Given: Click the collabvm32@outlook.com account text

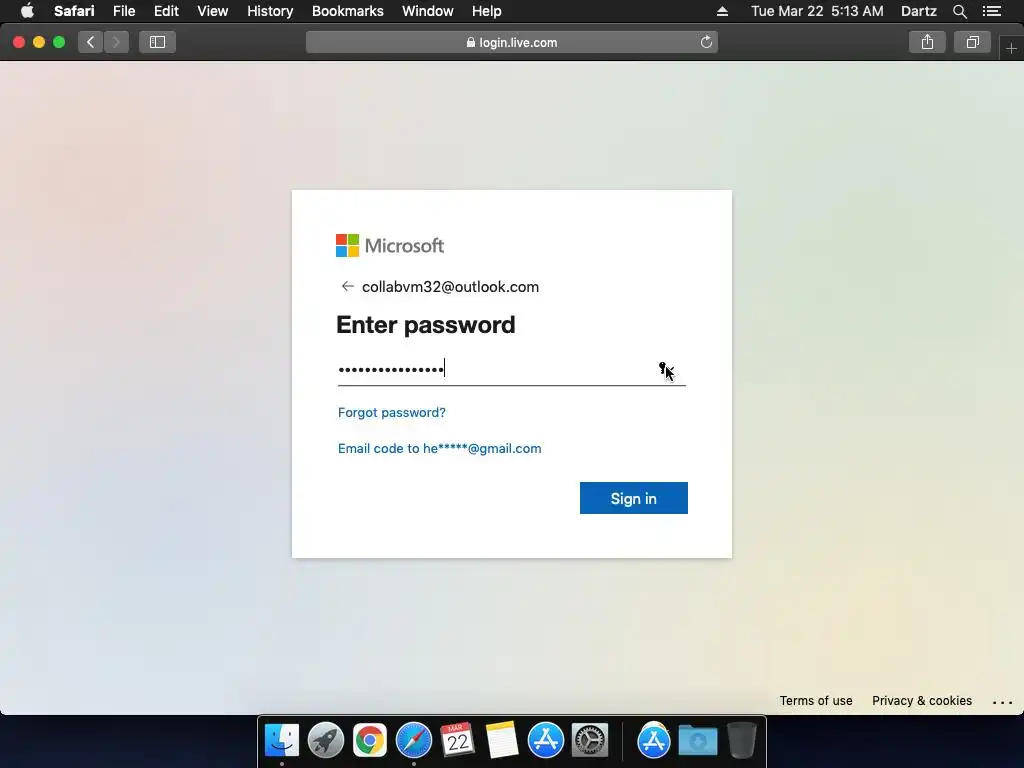Looking at the screenshot, I should pyautogui.click(x=451, y=287).
